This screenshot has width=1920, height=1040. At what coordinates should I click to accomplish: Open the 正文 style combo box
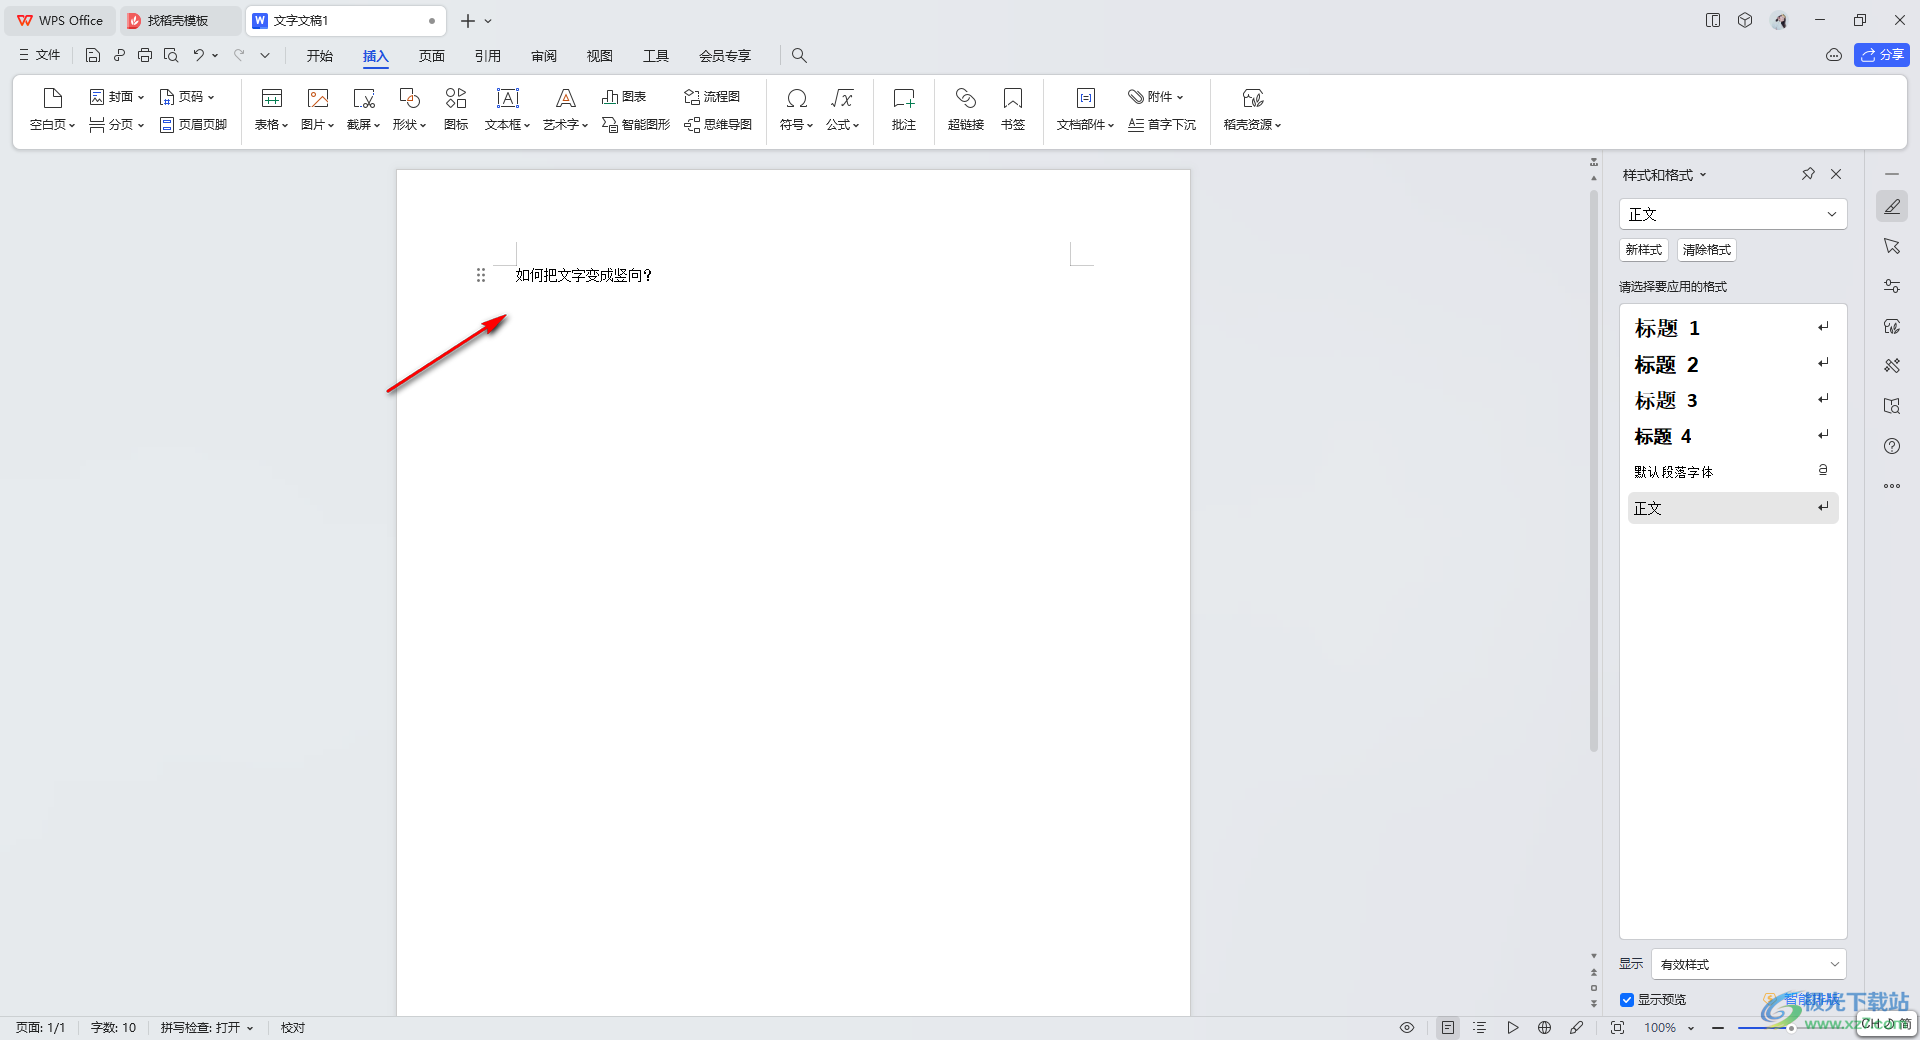(x=1733, y=214)
